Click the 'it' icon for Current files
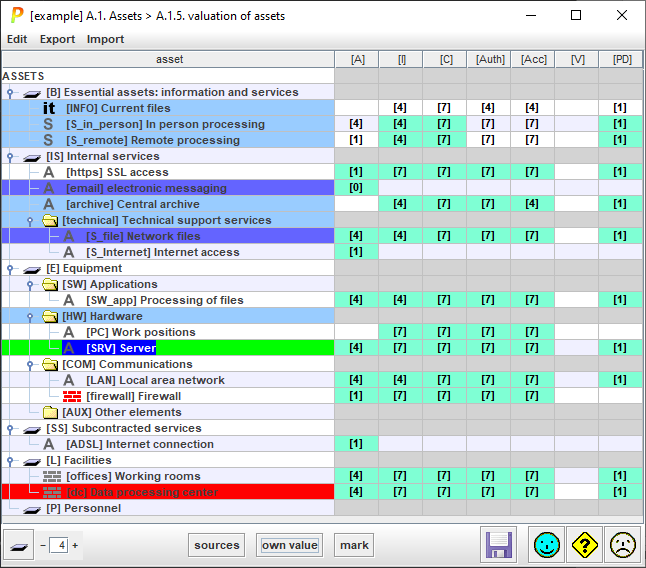 (49, 108)
